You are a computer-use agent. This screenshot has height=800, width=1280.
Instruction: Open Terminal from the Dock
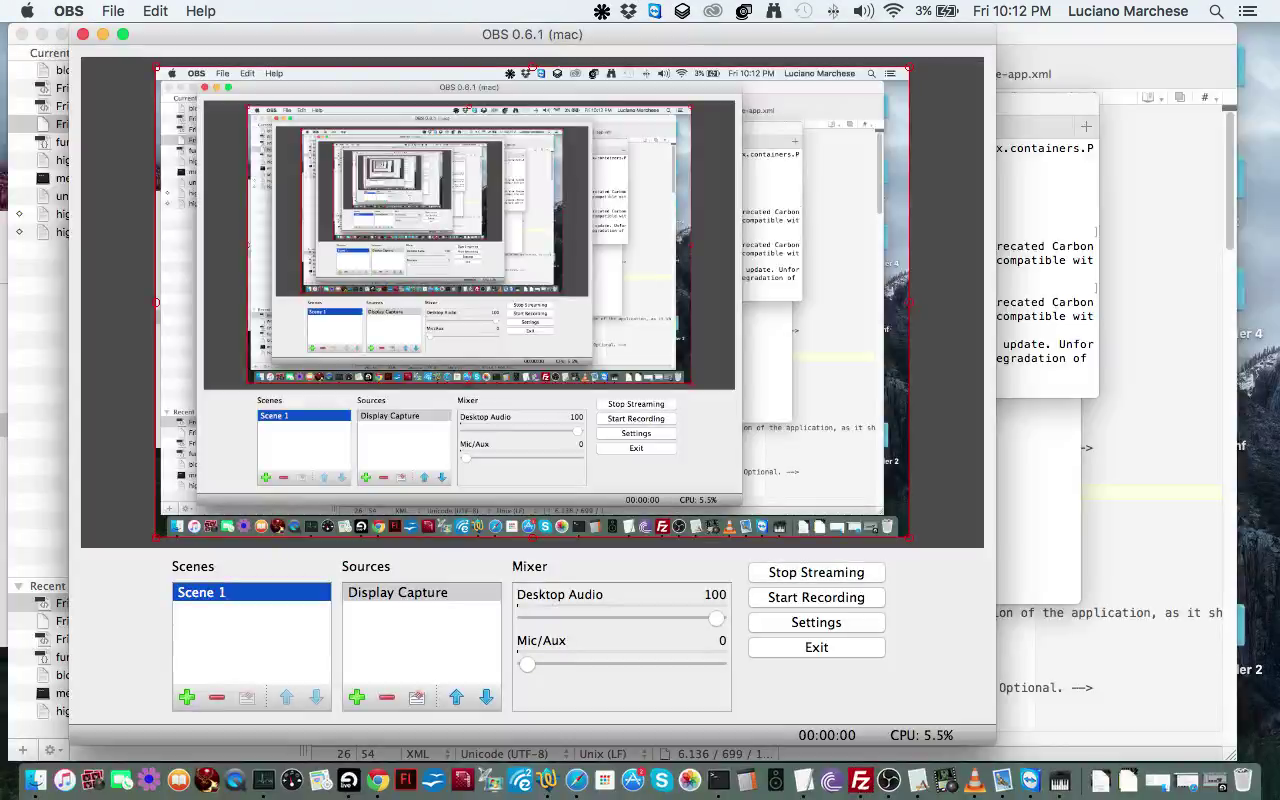point(719,780)
